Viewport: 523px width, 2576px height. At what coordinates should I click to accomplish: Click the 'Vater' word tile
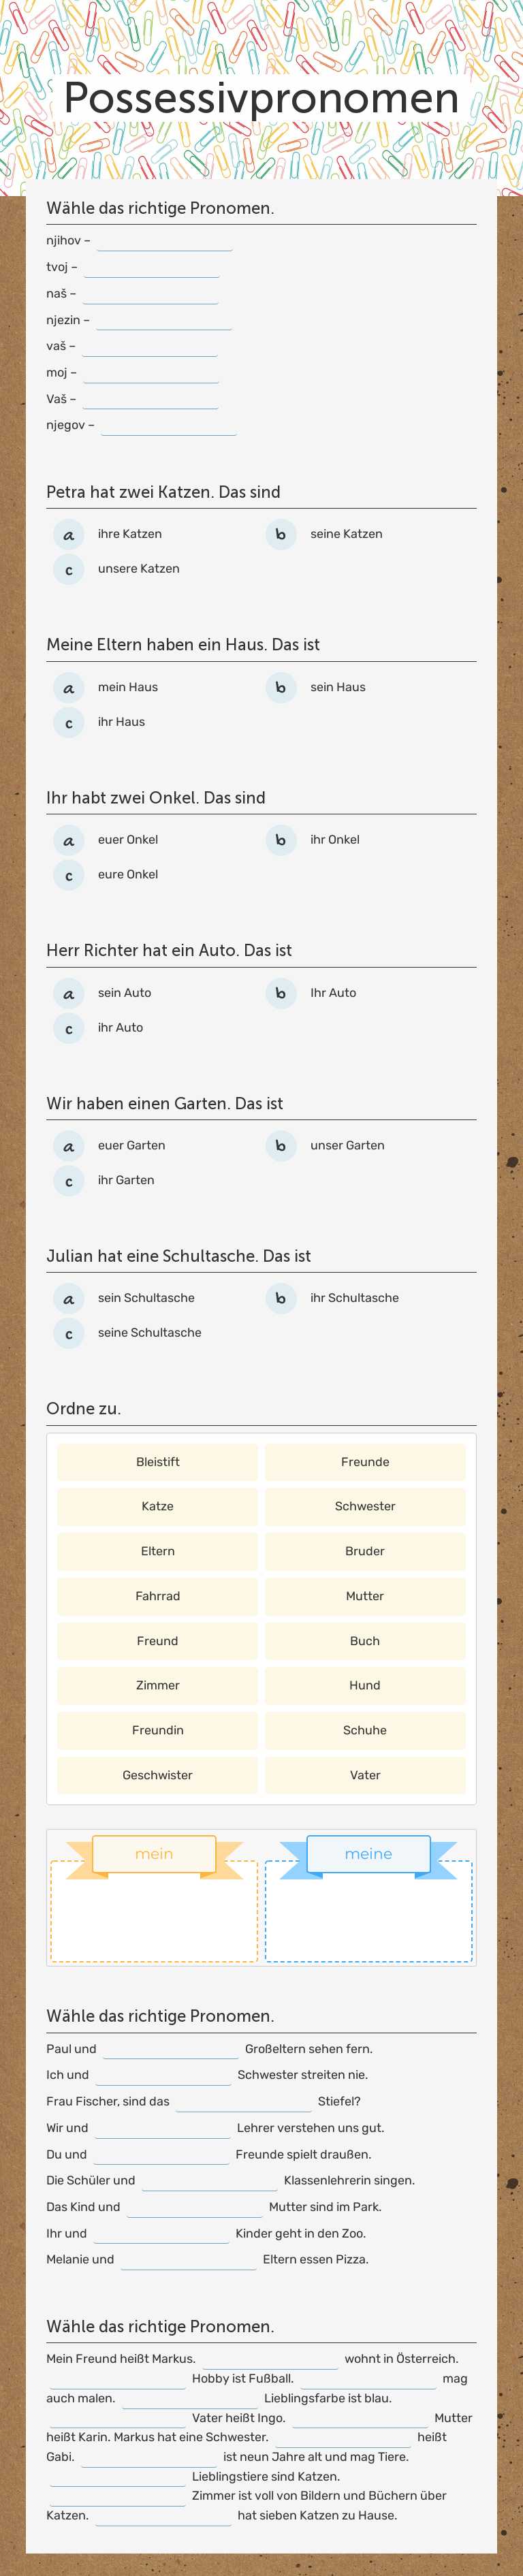365,1775
